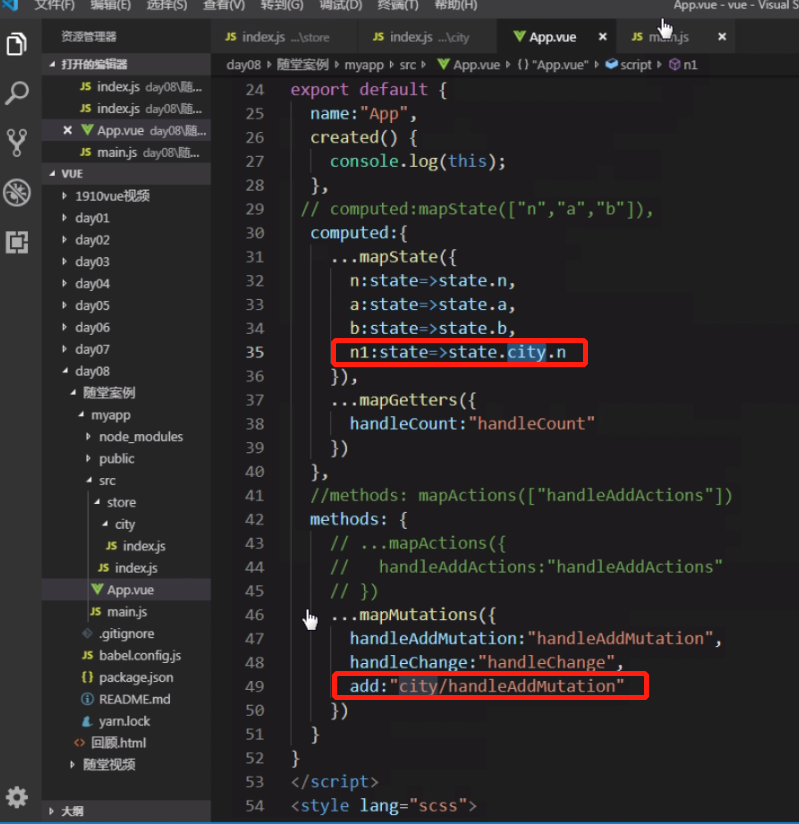Select src in the breadcrumb

point(407,65)
